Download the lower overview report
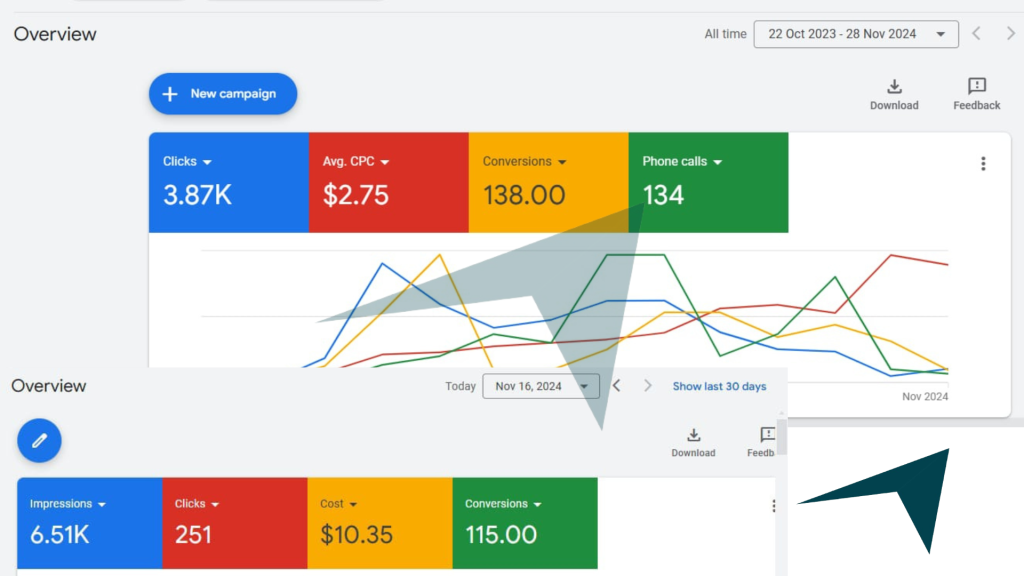1024x576 pixels. click(x=693, y=442)
